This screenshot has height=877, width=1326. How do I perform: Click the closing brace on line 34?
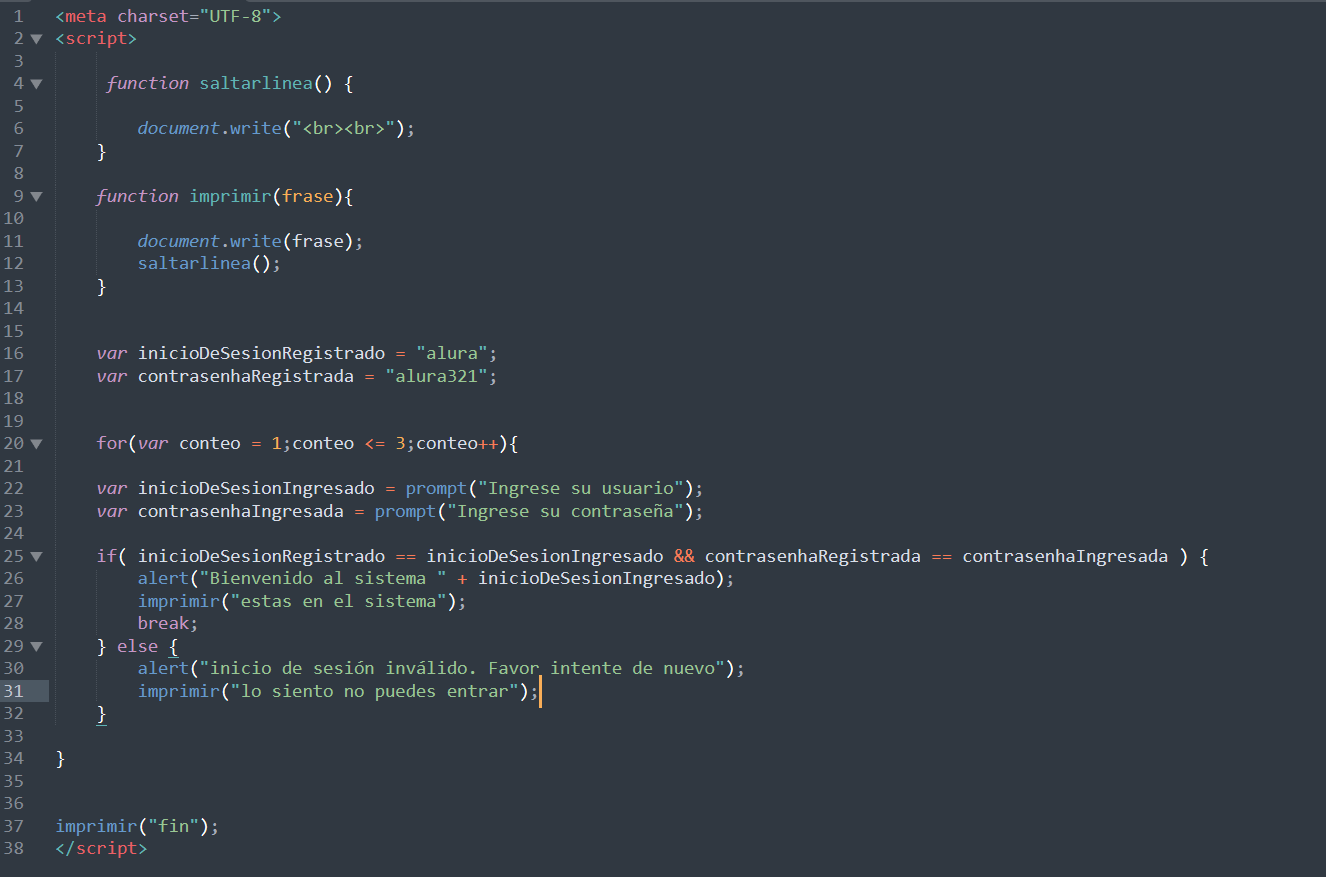tap(60, 759)
